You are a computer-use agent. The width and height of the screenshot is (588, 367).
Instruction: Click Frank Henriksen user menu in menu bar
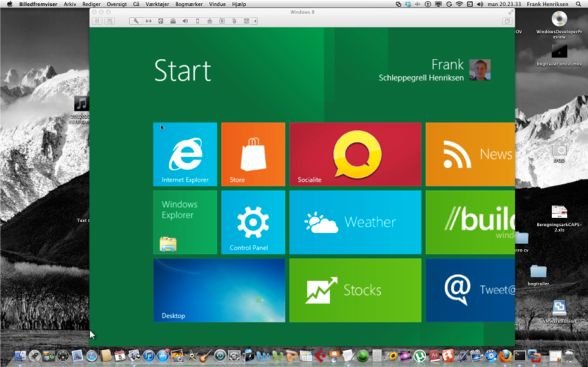coord(547,4)
